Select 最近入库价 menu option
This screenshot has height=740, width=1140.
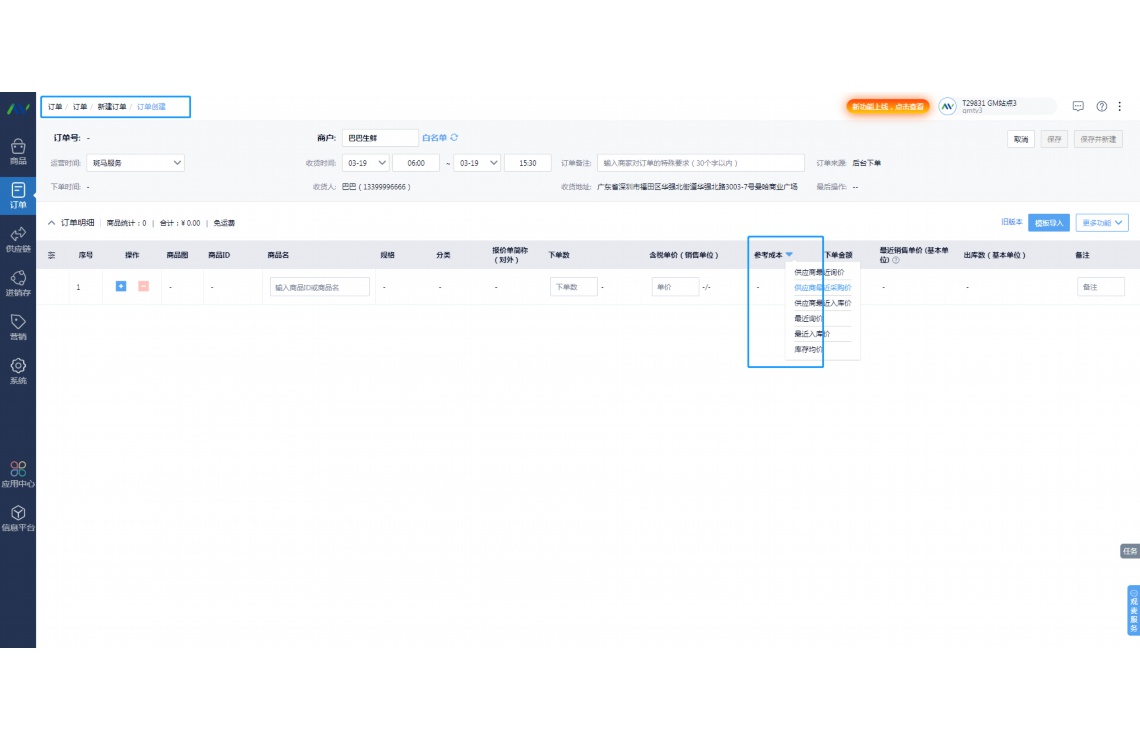[x=812, y=334]
